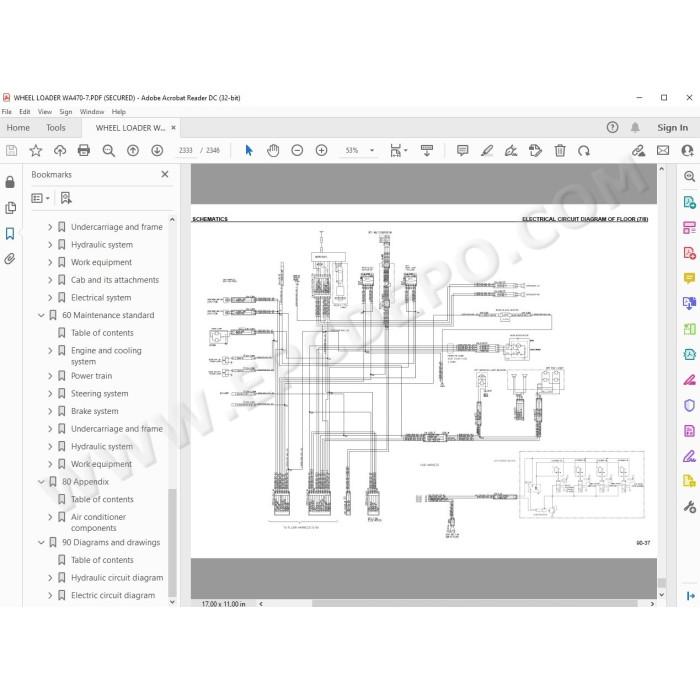Open the Electric circuit diagram bookmark
Viewport: 700px width, 700px height.
113,595
